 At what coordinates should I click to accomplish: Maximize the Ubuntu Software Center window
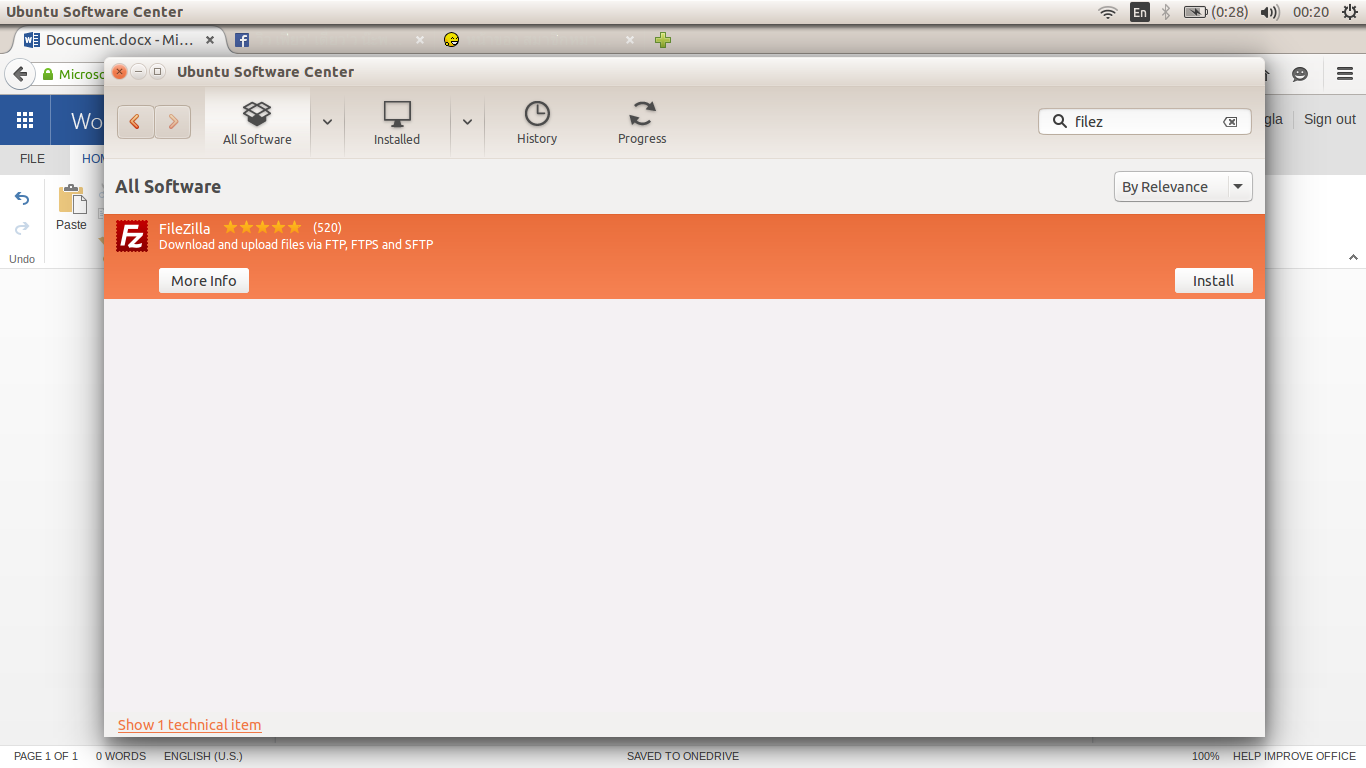157,71
